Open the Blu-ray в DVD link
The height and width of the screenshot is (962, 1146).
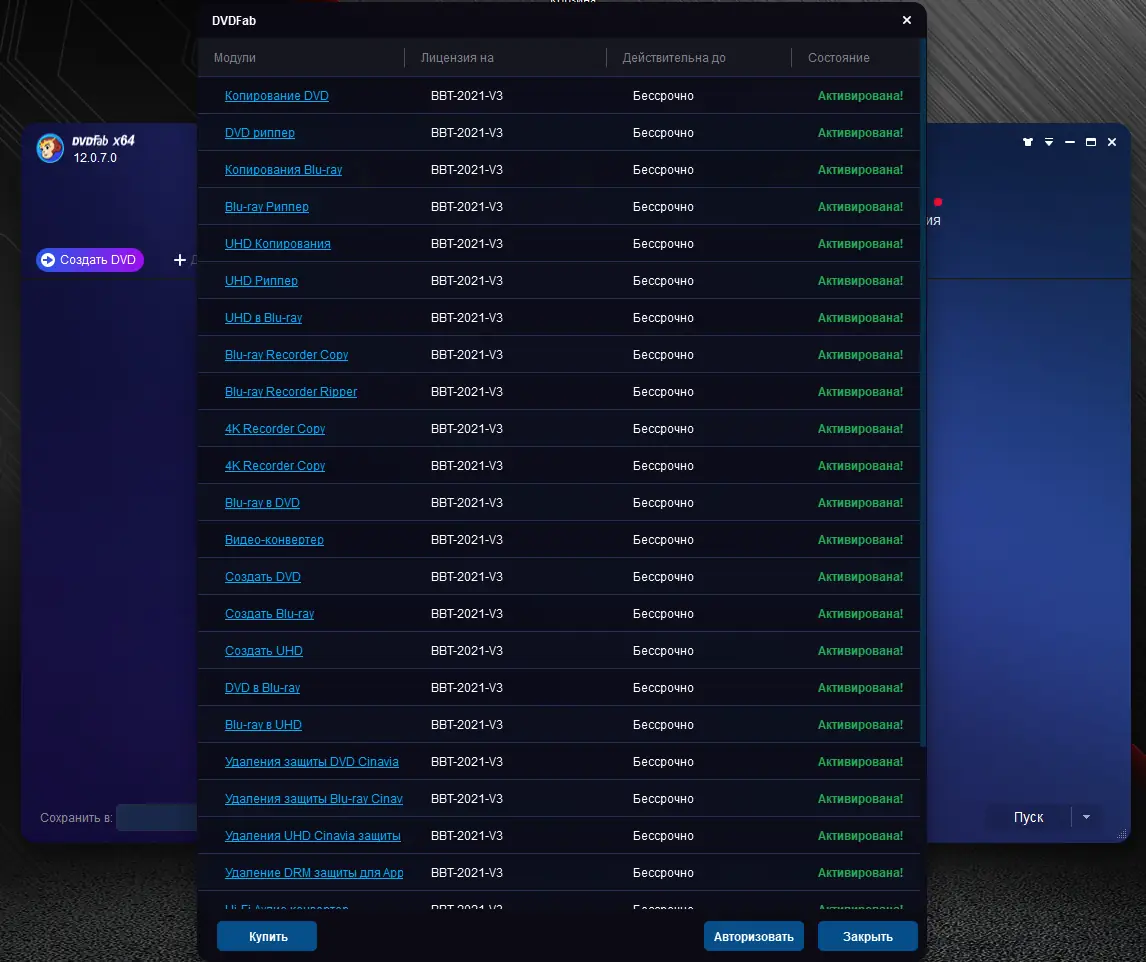point(262,503)
